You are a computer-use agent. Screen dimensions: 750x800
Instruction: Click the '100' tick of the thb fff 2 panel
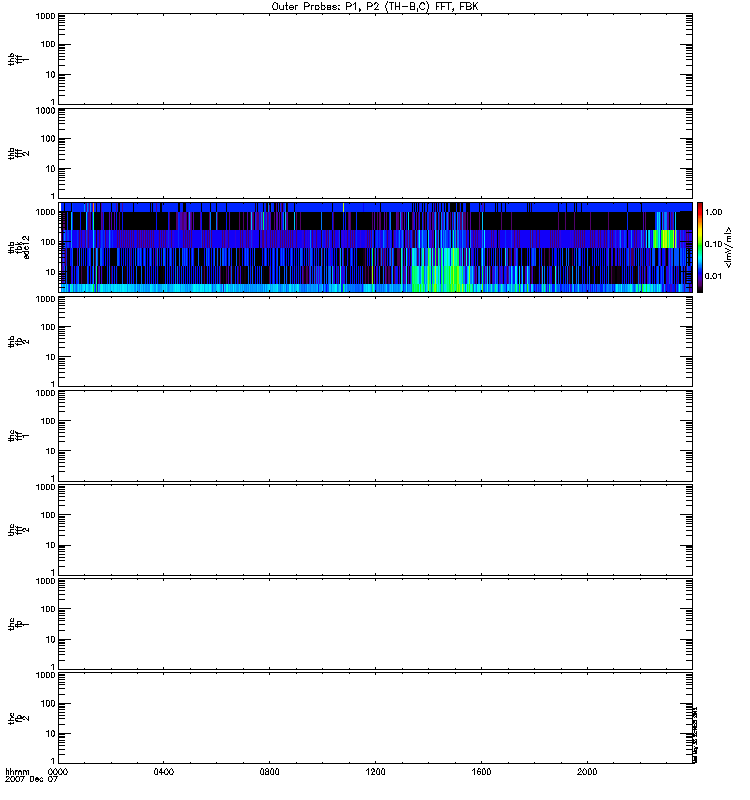(x=48, y=139)
